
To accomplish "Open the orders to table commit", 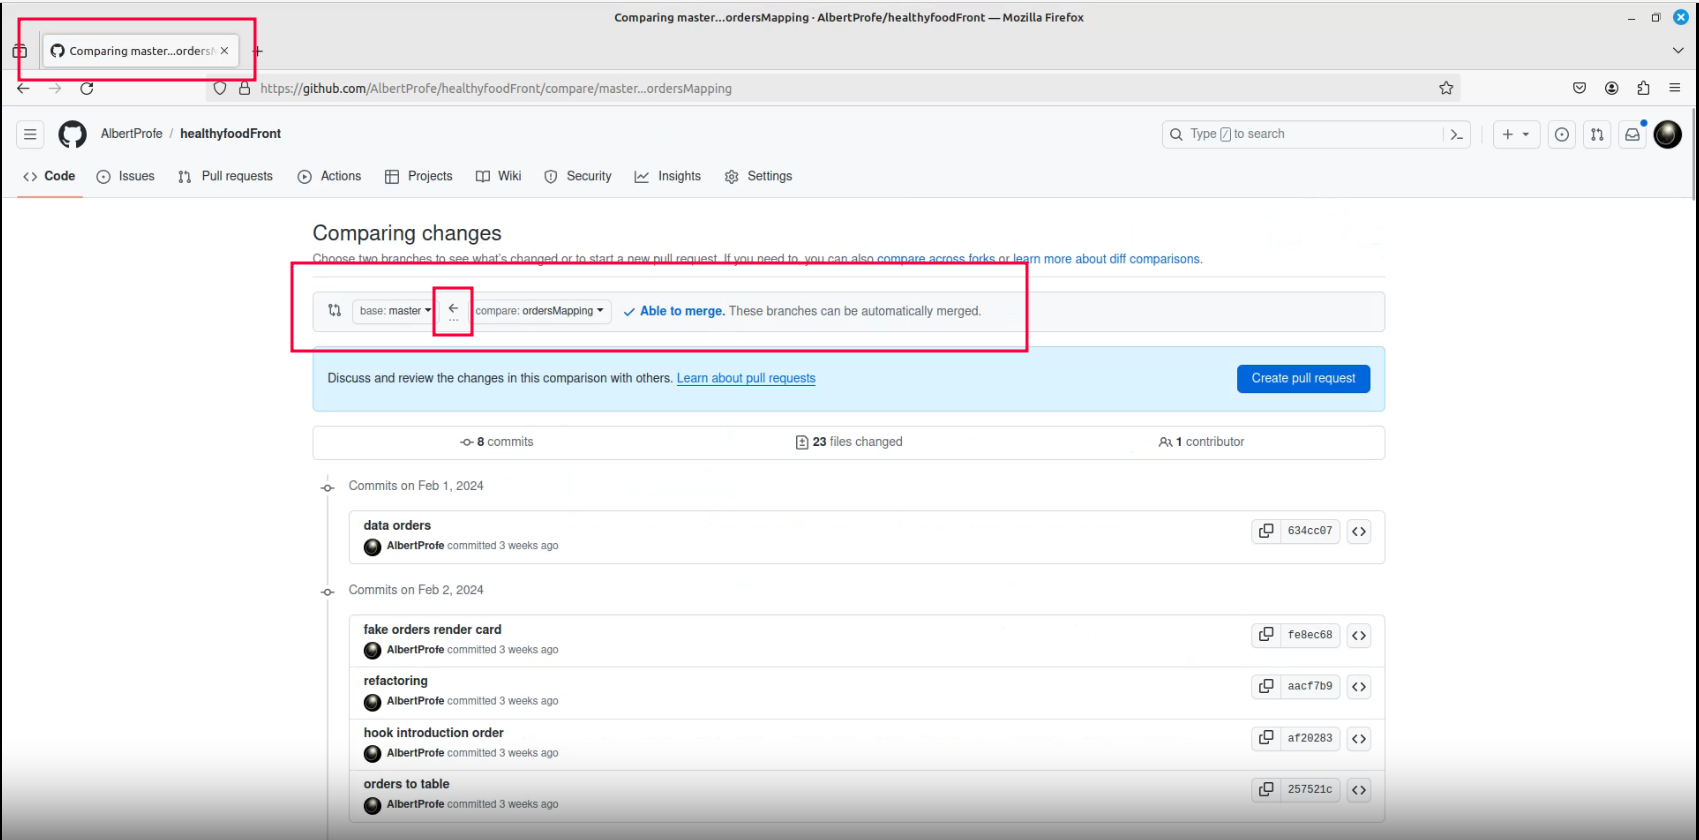I will coord(406,784).
